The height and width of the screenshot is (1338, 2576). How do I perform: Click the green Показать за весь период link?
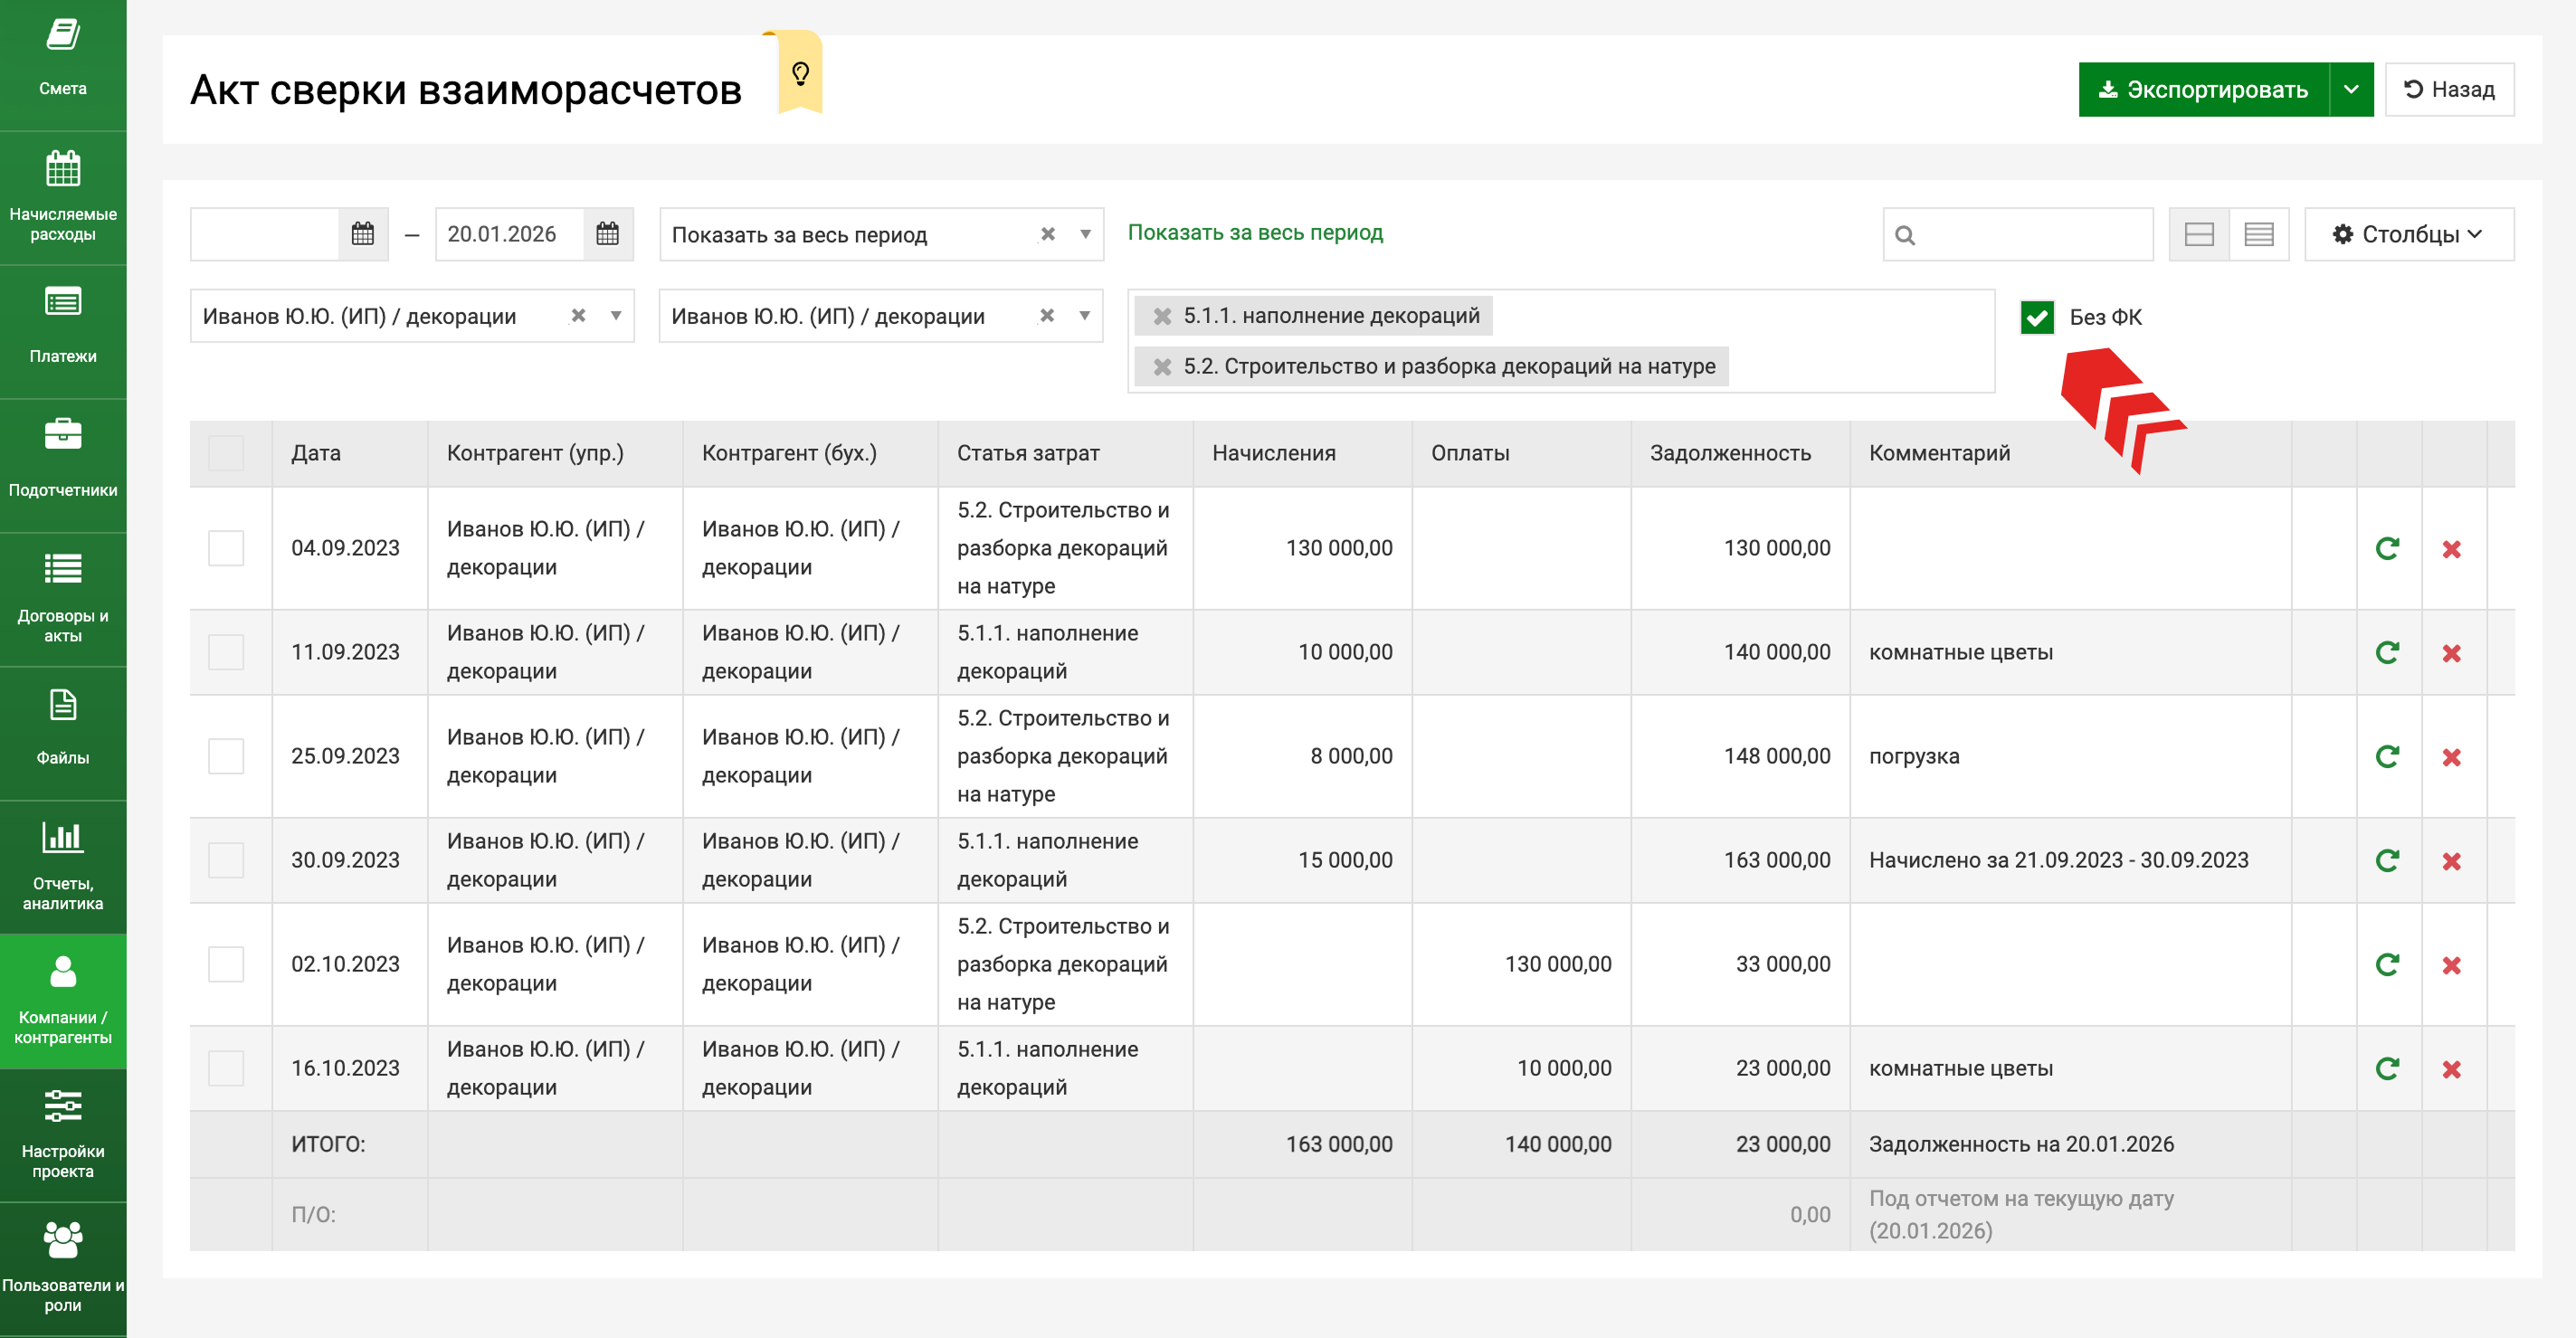point(1255,232)
